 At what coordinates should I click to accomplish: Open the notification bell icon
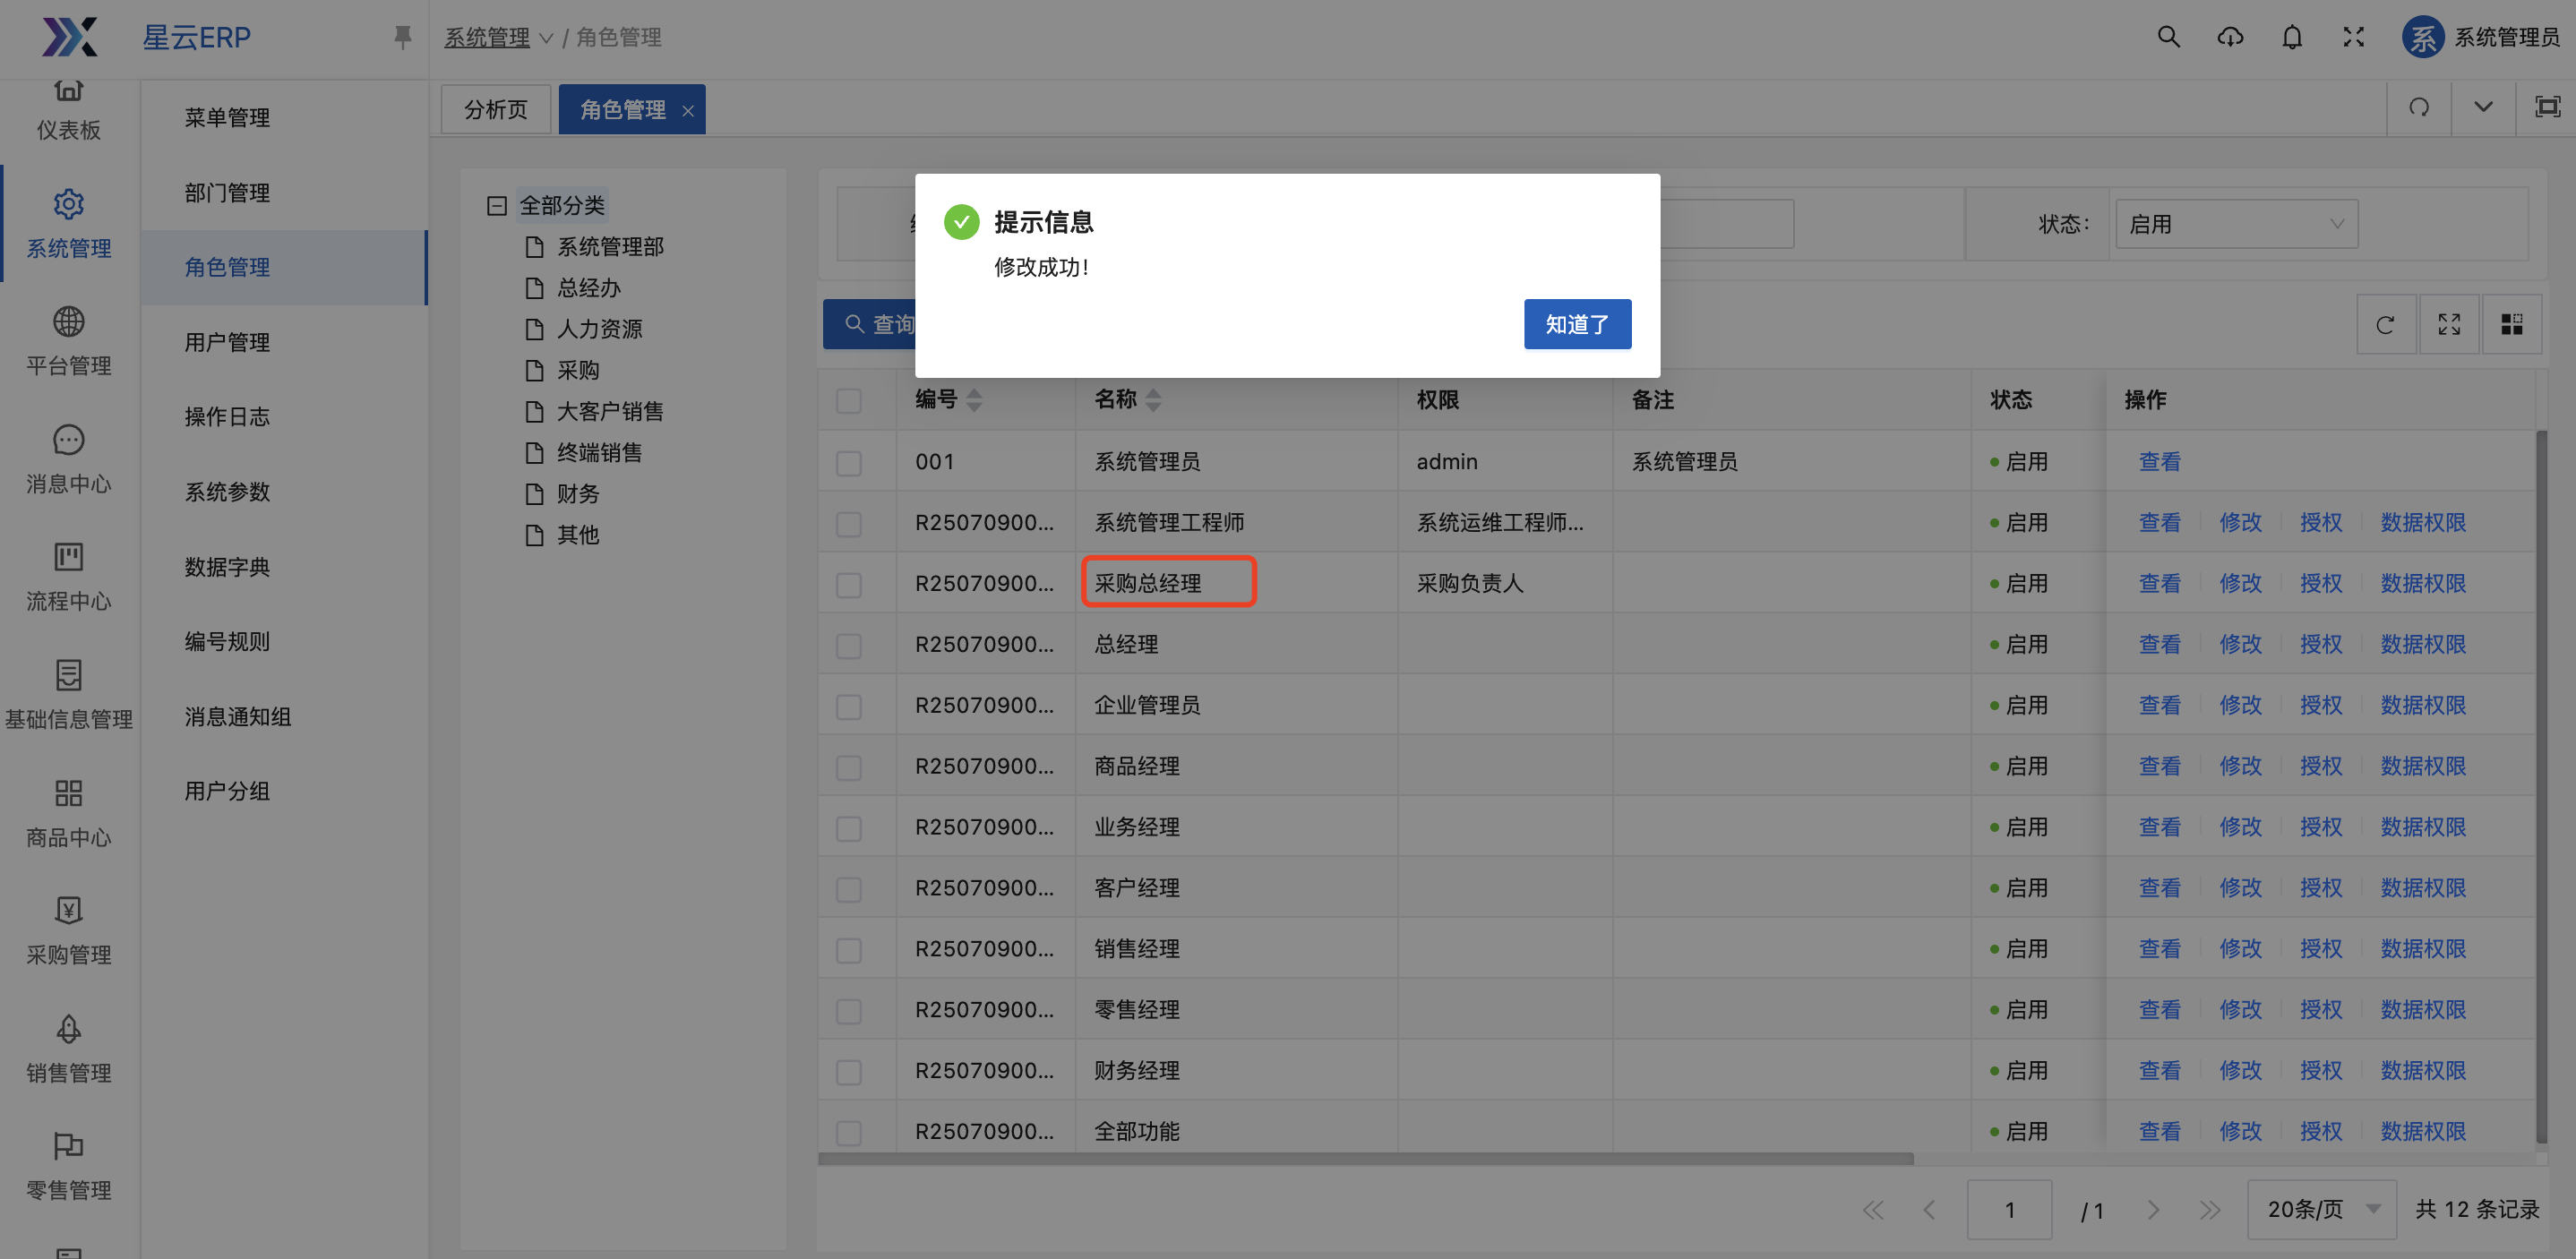coord(2292,37)
